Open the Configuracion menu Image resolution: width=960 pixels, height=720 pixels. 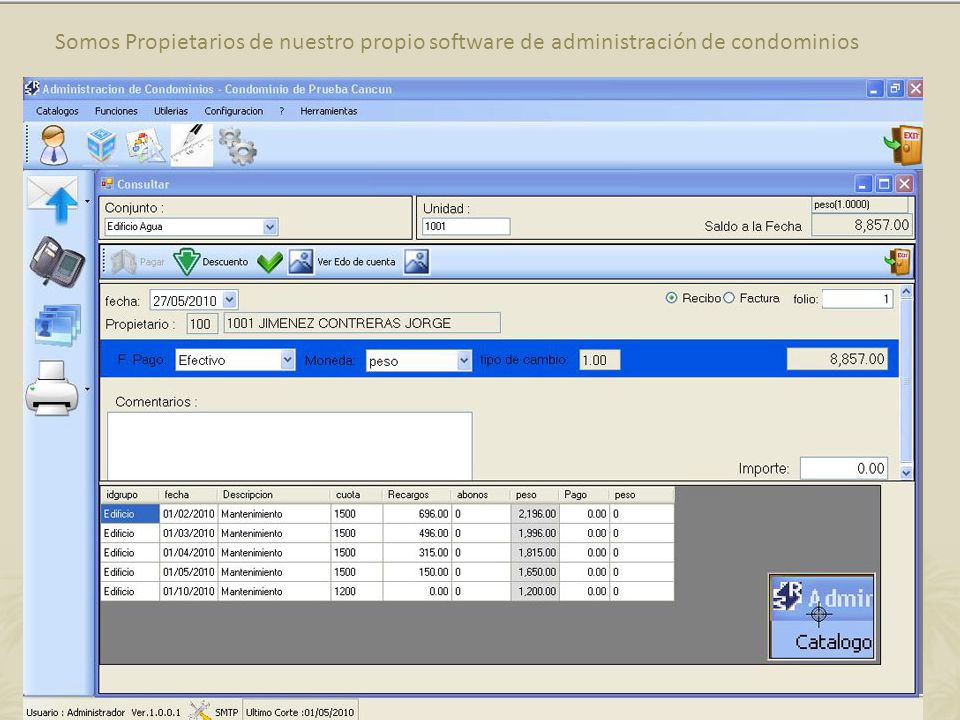pos(233,111)
